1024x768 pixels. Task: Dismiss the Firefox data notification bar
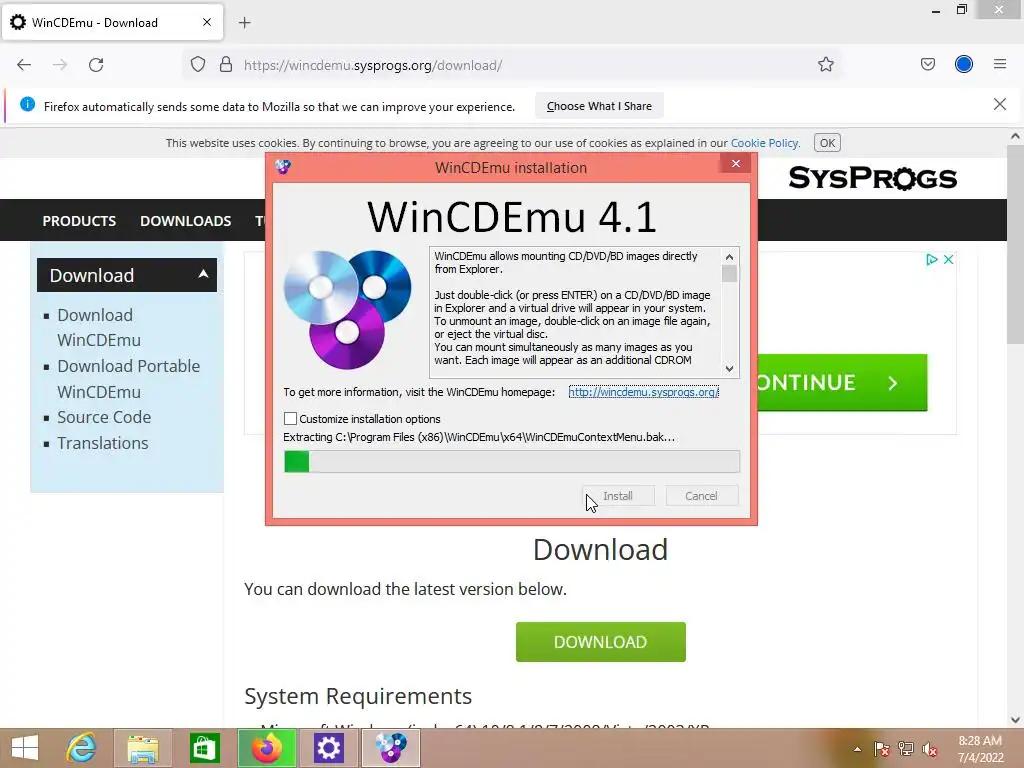coord(1000,104)
